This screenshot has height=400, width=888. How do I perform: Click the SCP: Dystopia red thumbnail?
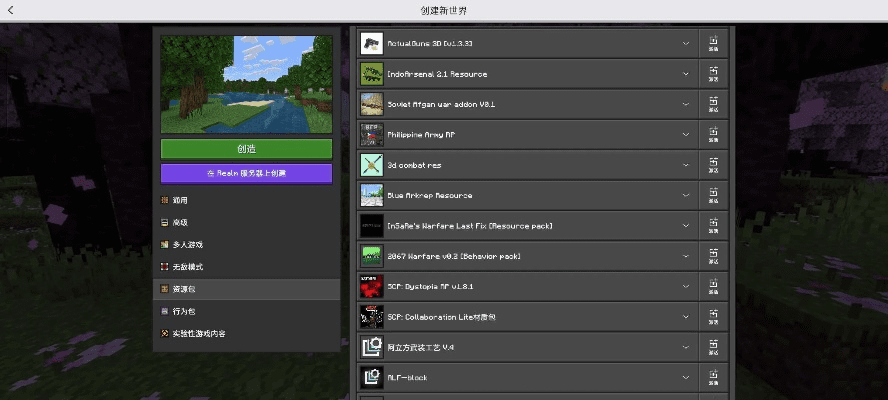pyautogui.click(x=372, y=286)
